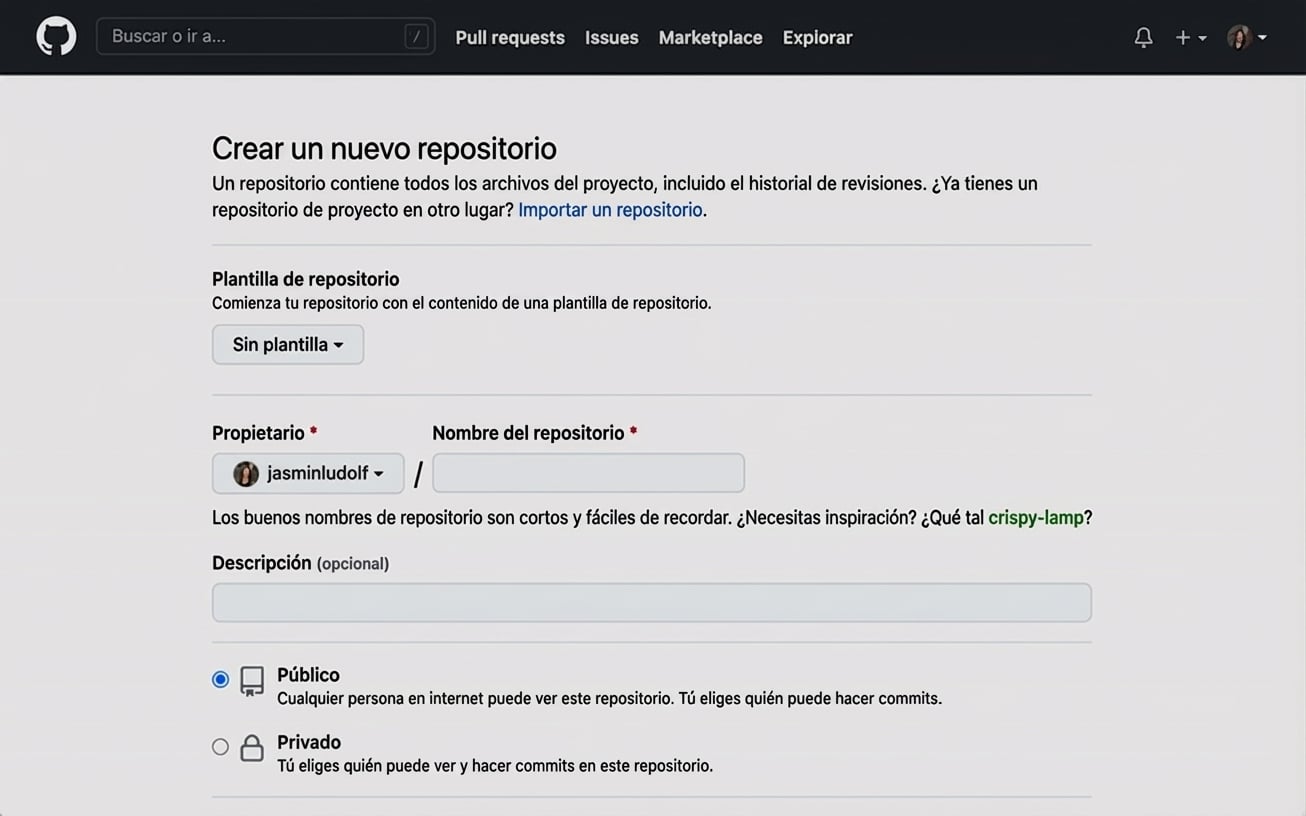Click the public repository book icon
The height and width of the screenshot is (816, 1306).
(252, 681)
